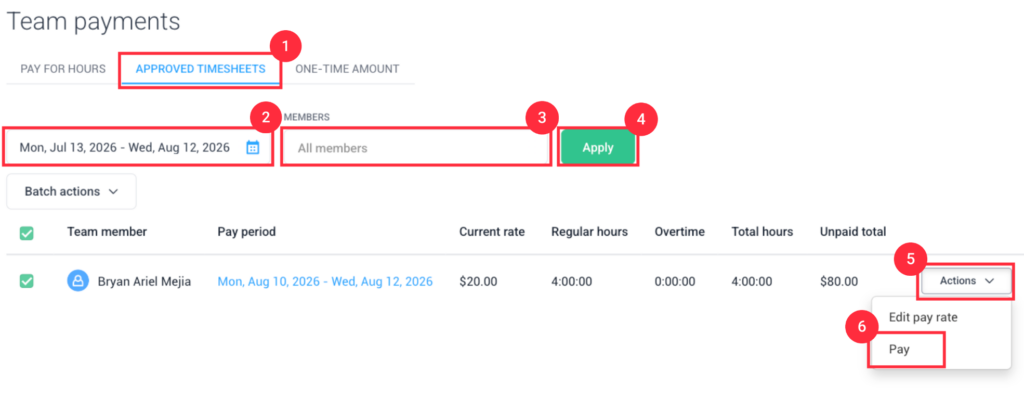This screenshot has width=1024, height=410.
Task: Click Bryan Ariel Mejia's avatar icon
Action: point(78,281)
